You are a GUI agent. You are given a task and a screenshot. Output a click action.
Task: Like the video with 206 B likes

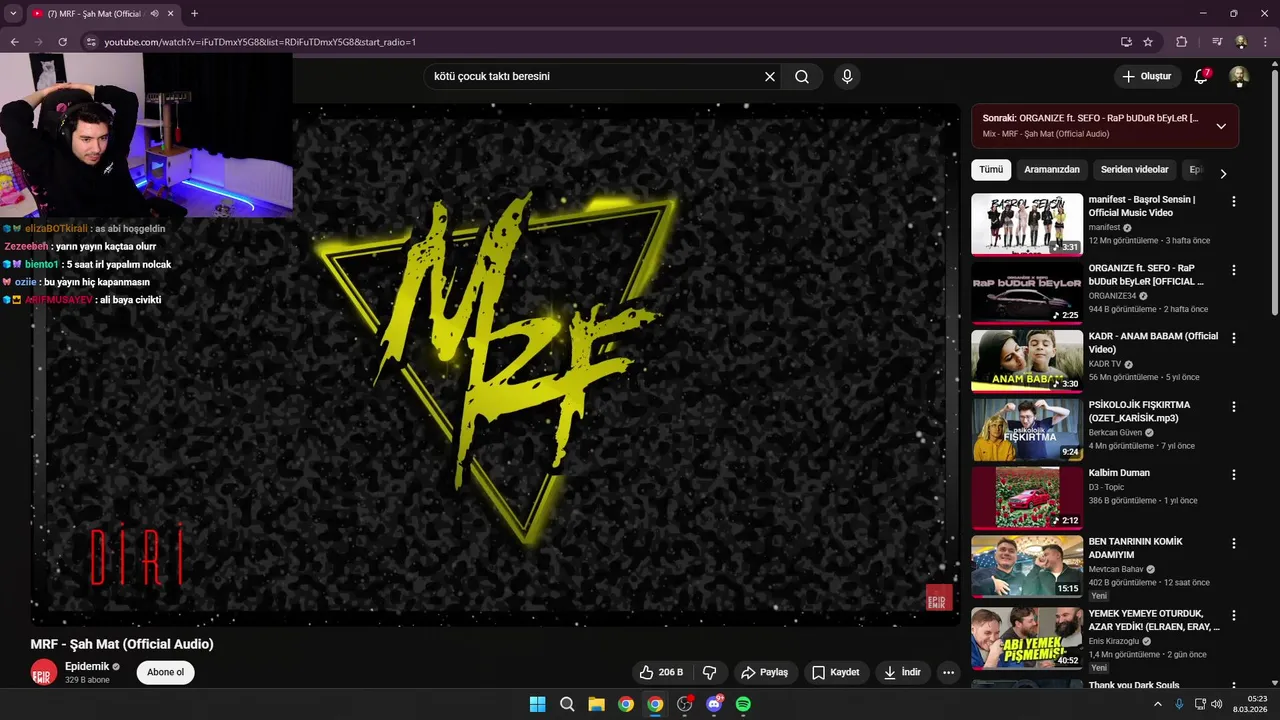coord(661,672)
